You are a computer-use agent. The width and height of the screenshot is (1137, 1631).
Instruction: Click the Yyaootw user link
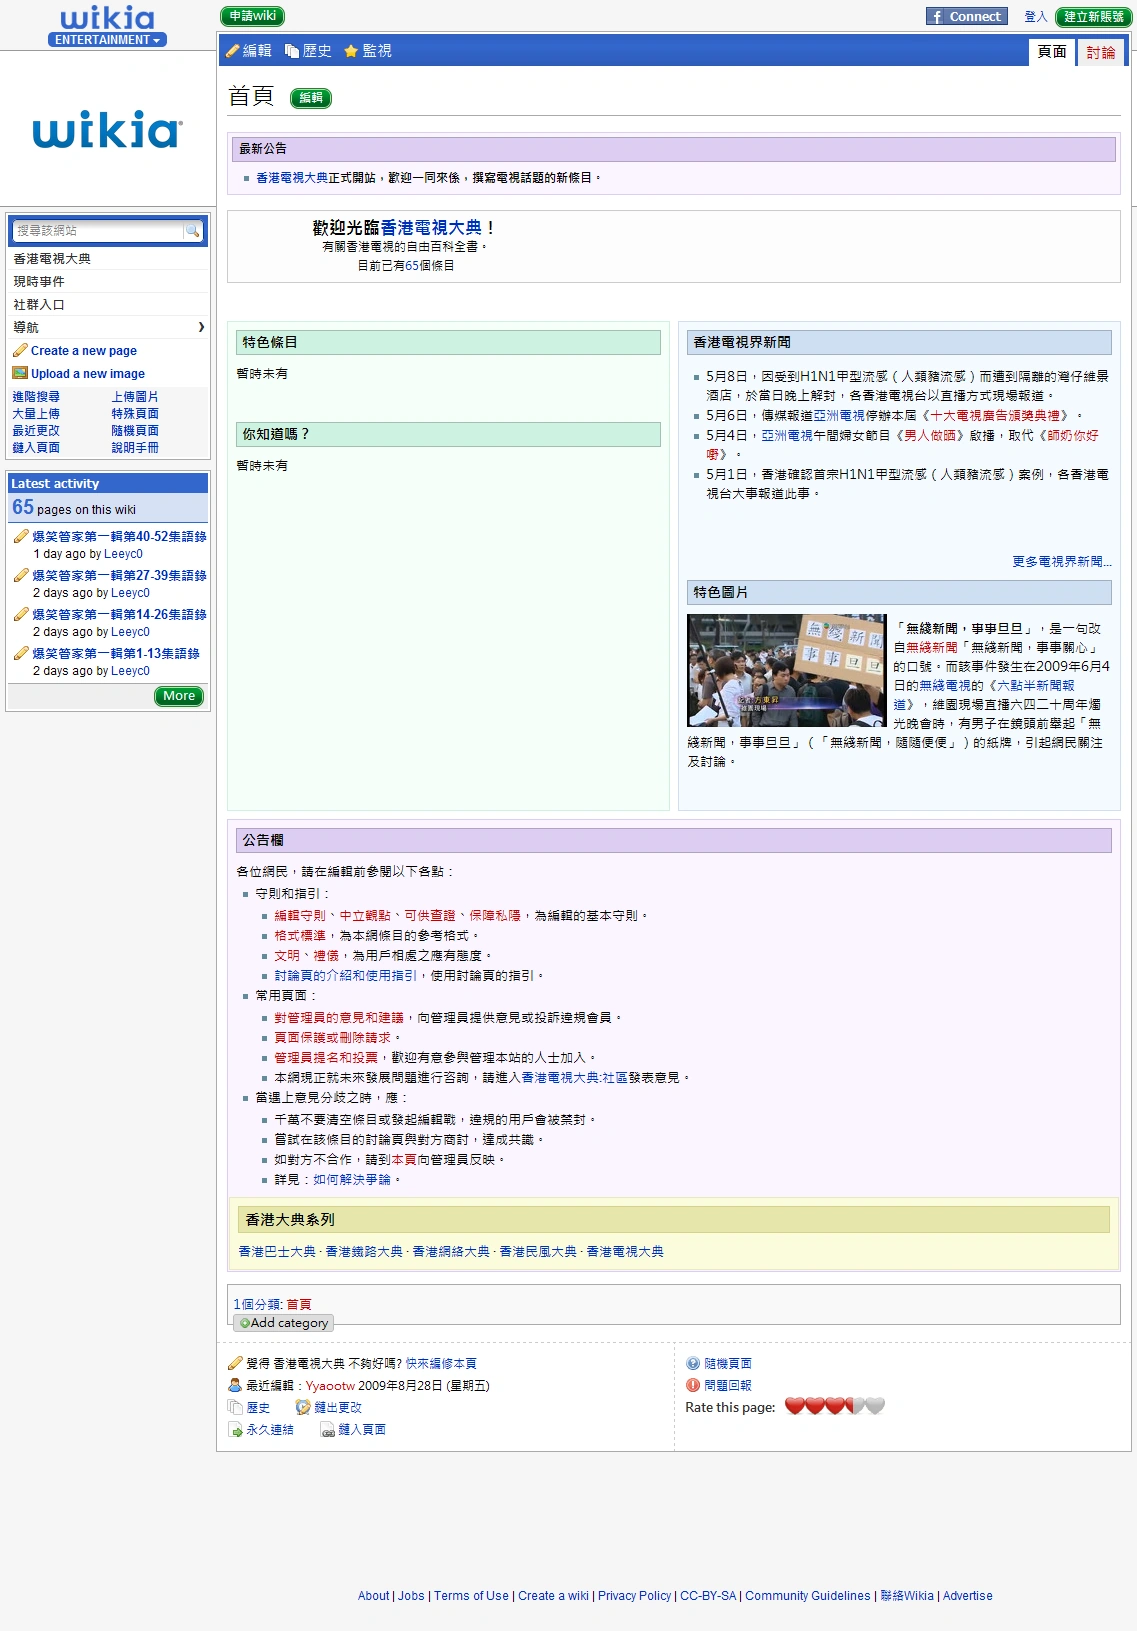pos(330,1386)
